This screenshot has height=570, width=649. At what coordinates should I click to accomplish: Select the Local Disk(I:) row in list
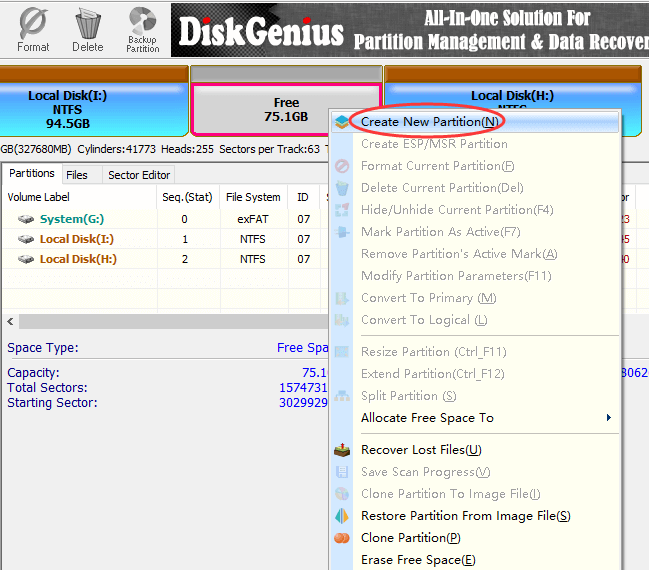click(x=78, y=239)
